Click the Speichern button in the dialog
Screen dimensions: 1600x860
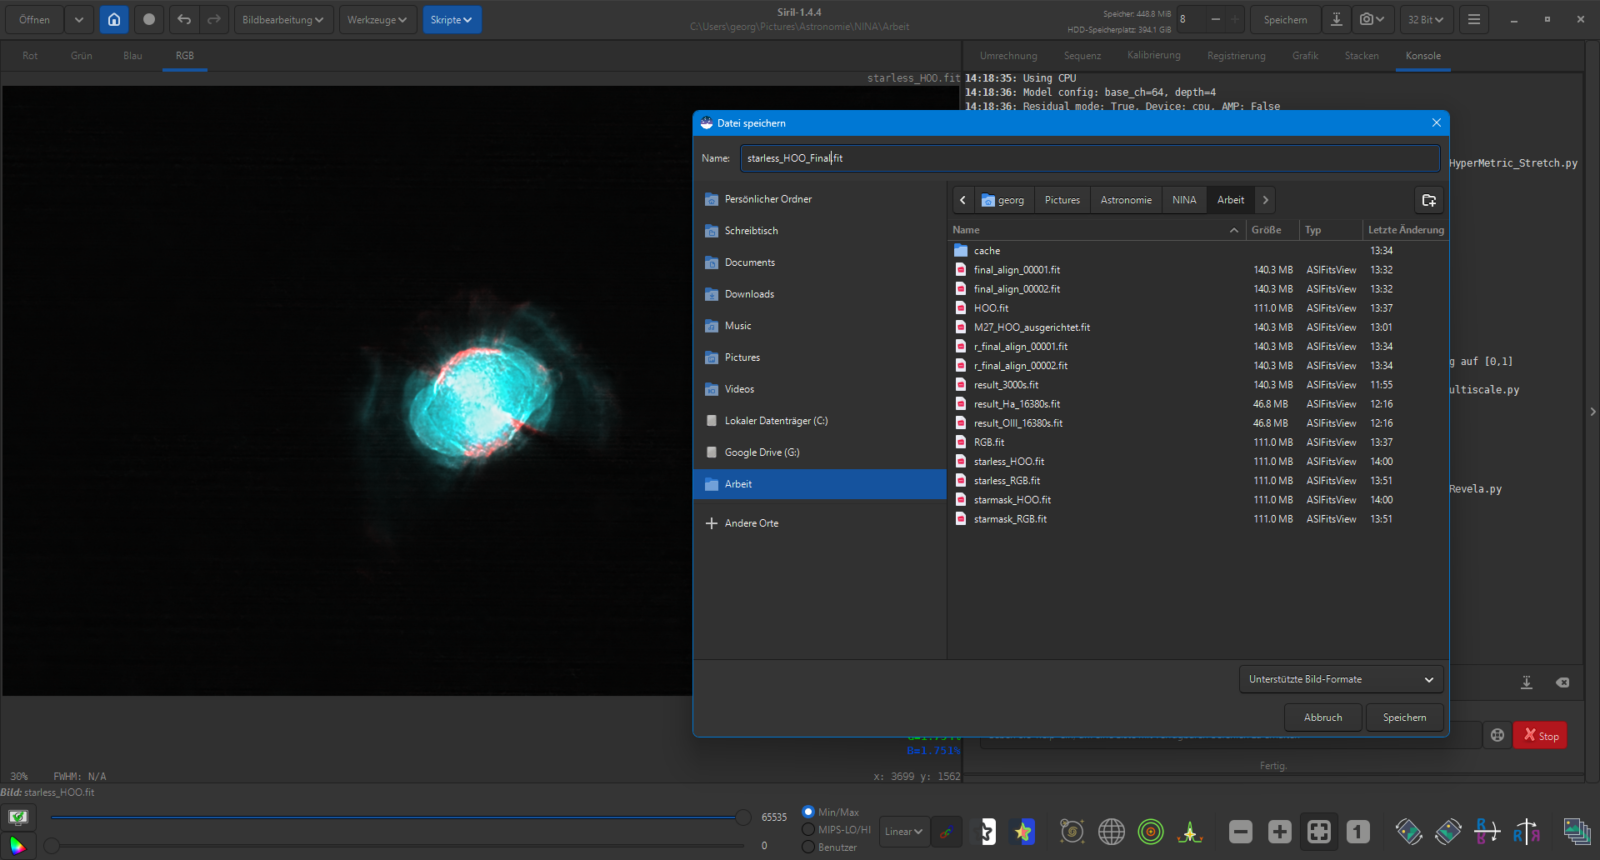pos(1404,717)
